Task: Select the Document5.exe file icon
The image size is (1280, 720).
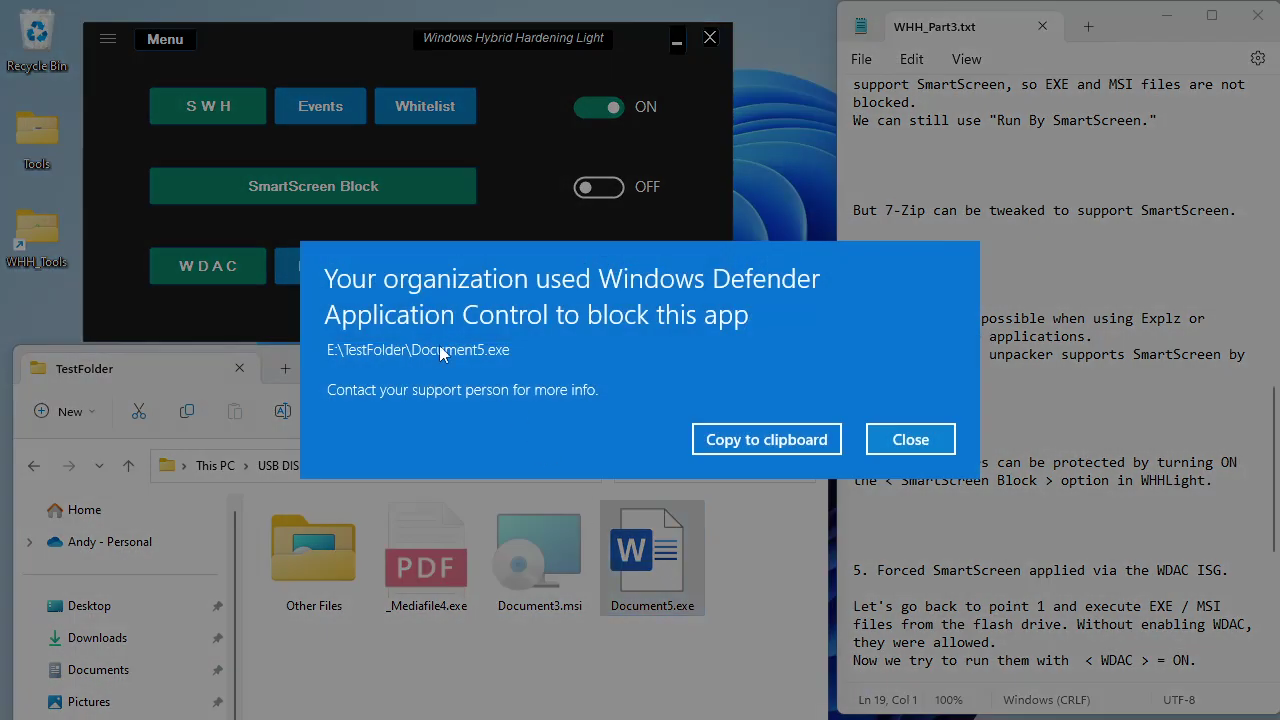Action: (x=652, y=556)
